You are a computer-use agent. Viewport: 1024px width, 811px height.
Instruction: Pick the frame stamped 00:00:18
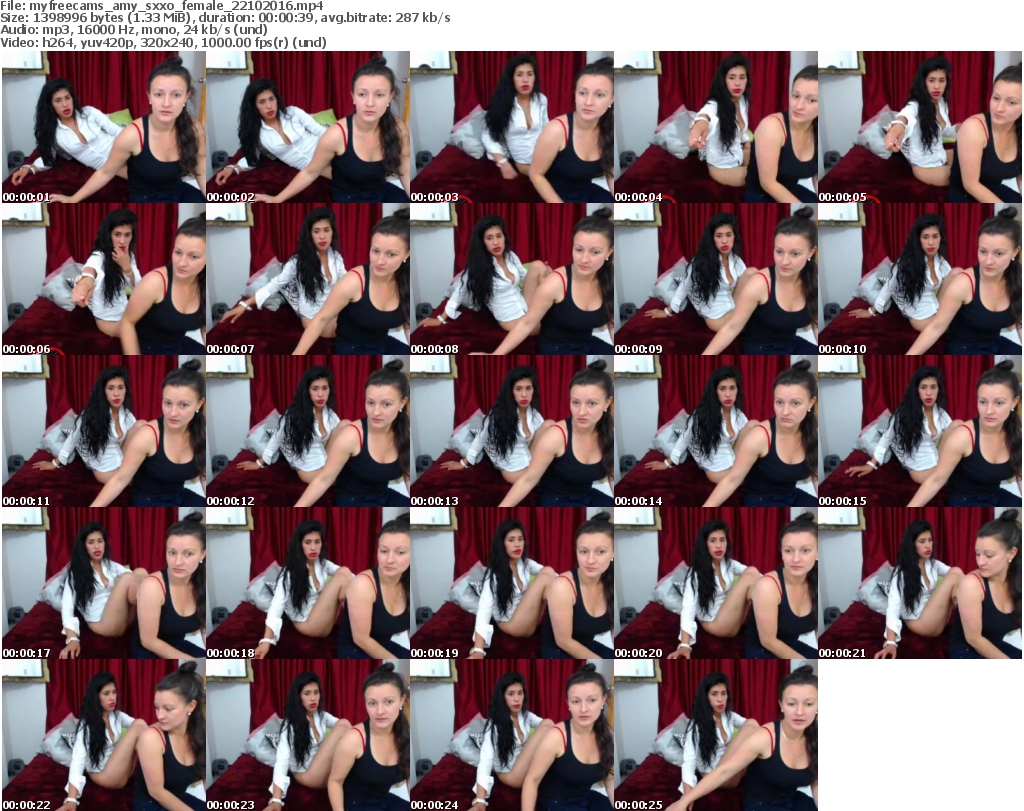[308, 583]
